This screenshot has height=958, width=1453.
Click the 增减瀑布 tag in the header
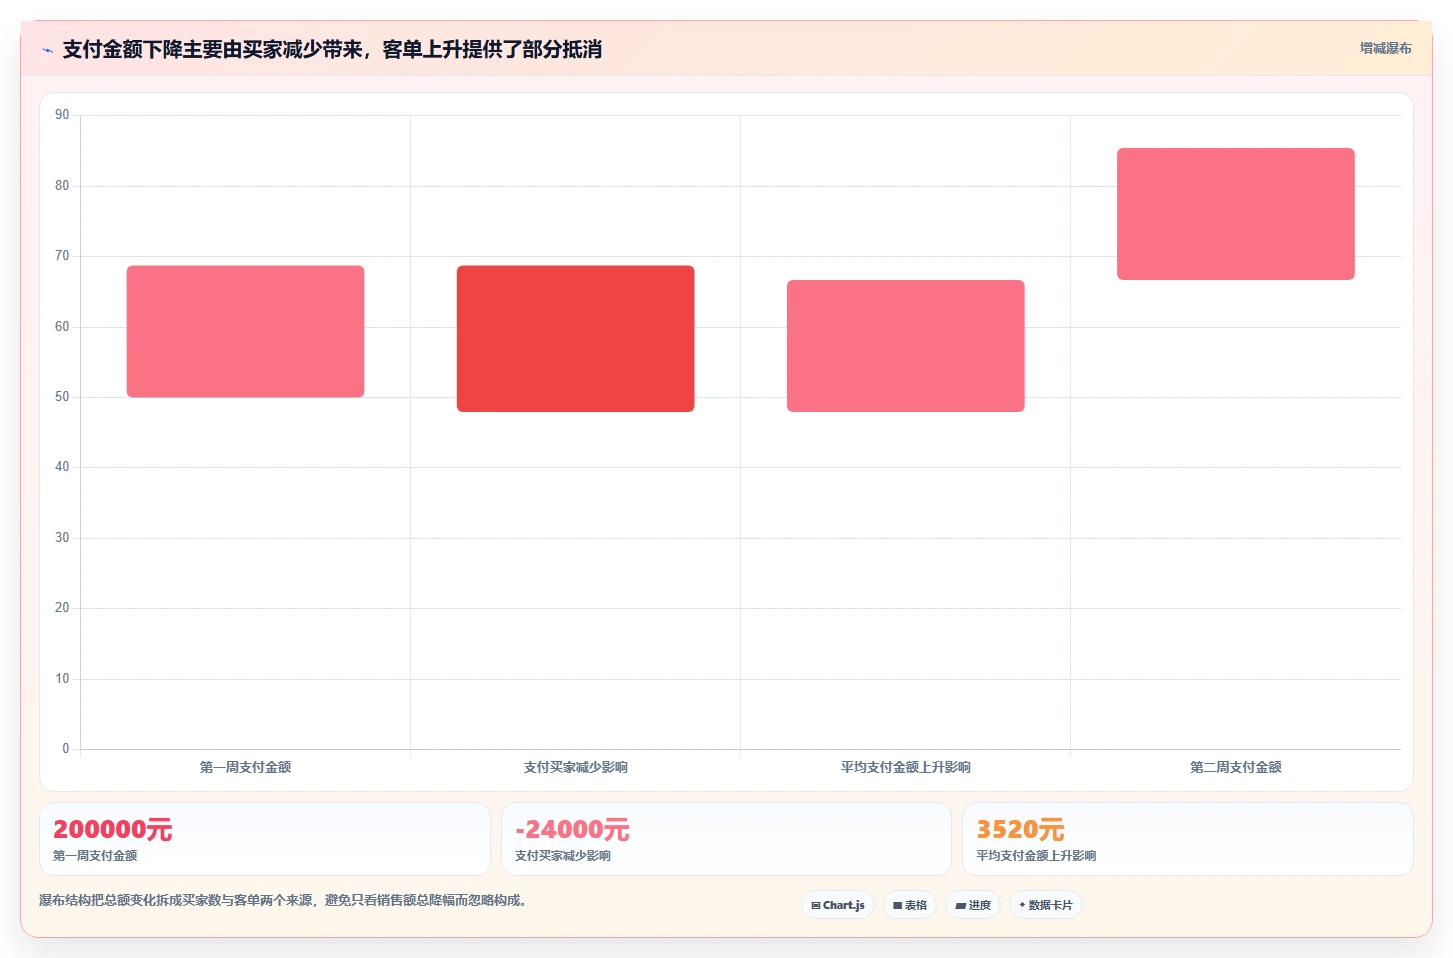(x=1385, y=48)
